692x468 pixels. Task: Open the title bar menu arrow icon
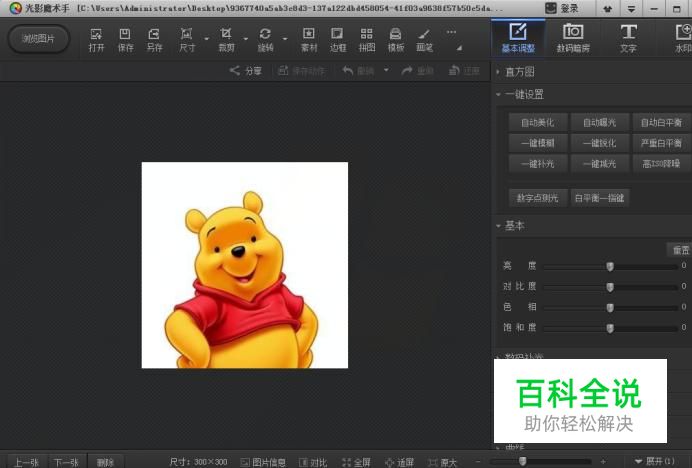coord(632,8)
